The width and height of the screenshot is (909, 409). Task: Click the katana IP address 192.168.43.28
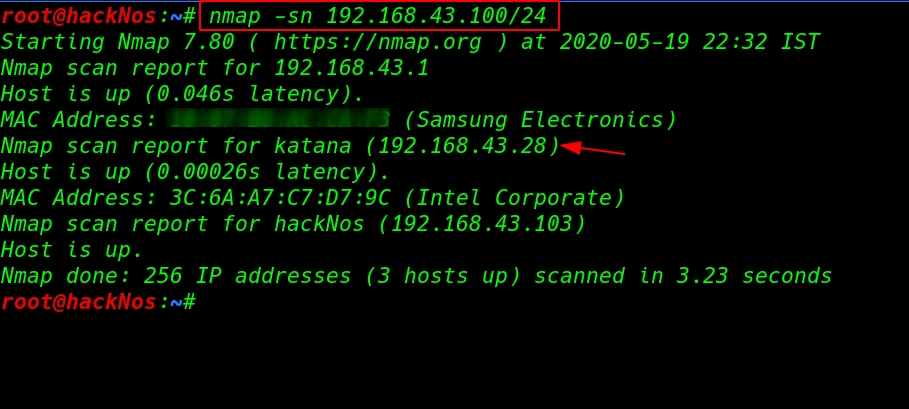[463, 146]
